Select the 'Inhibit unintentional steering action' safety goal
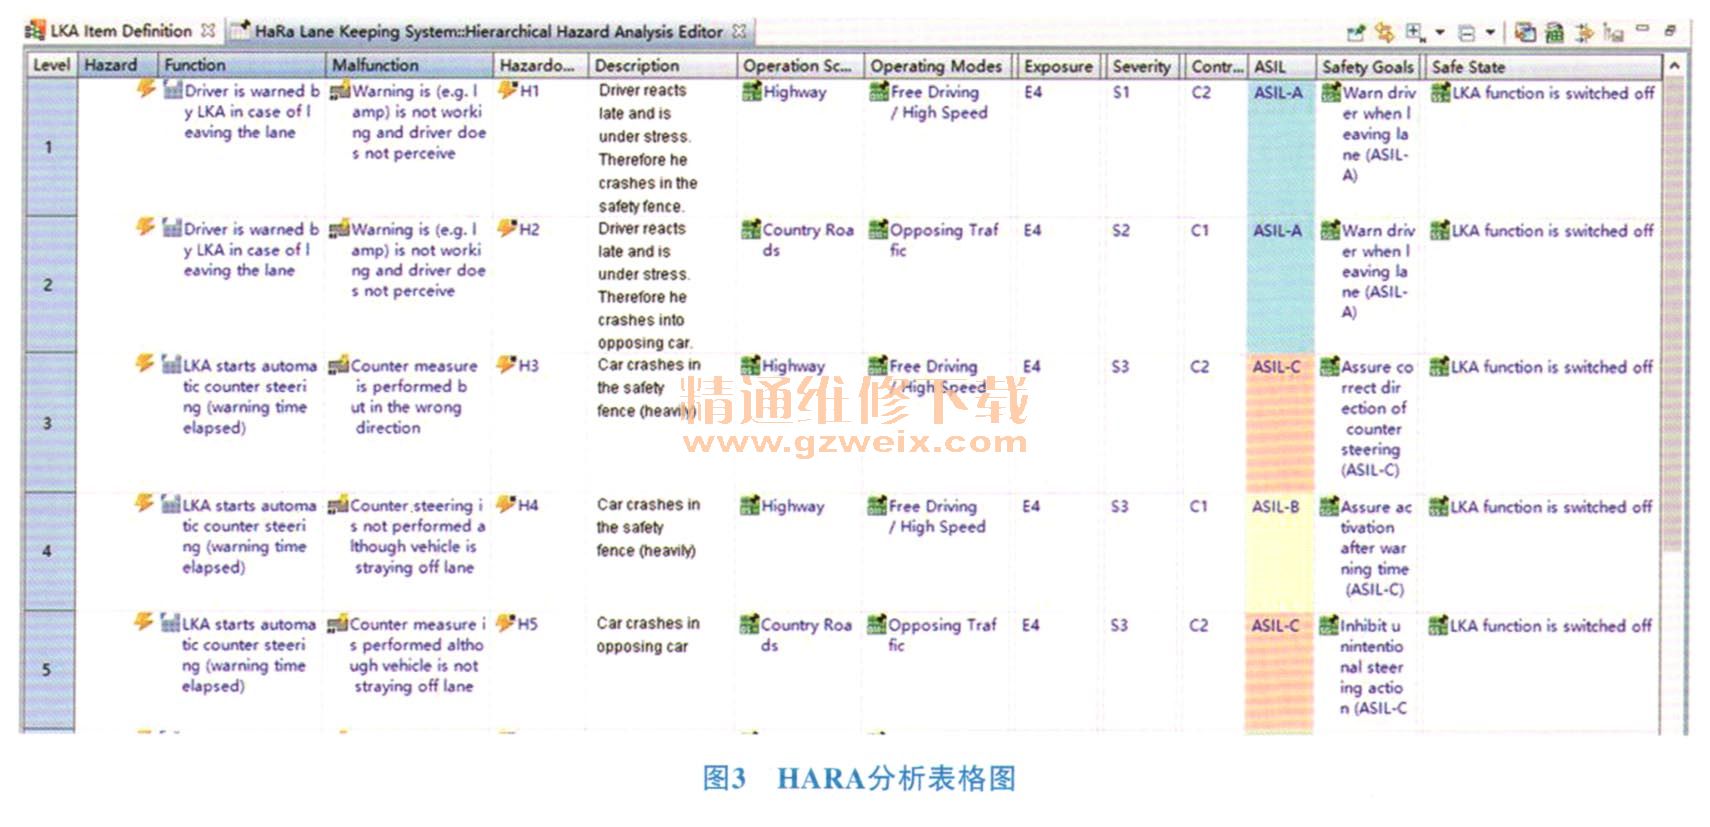 1373,667
